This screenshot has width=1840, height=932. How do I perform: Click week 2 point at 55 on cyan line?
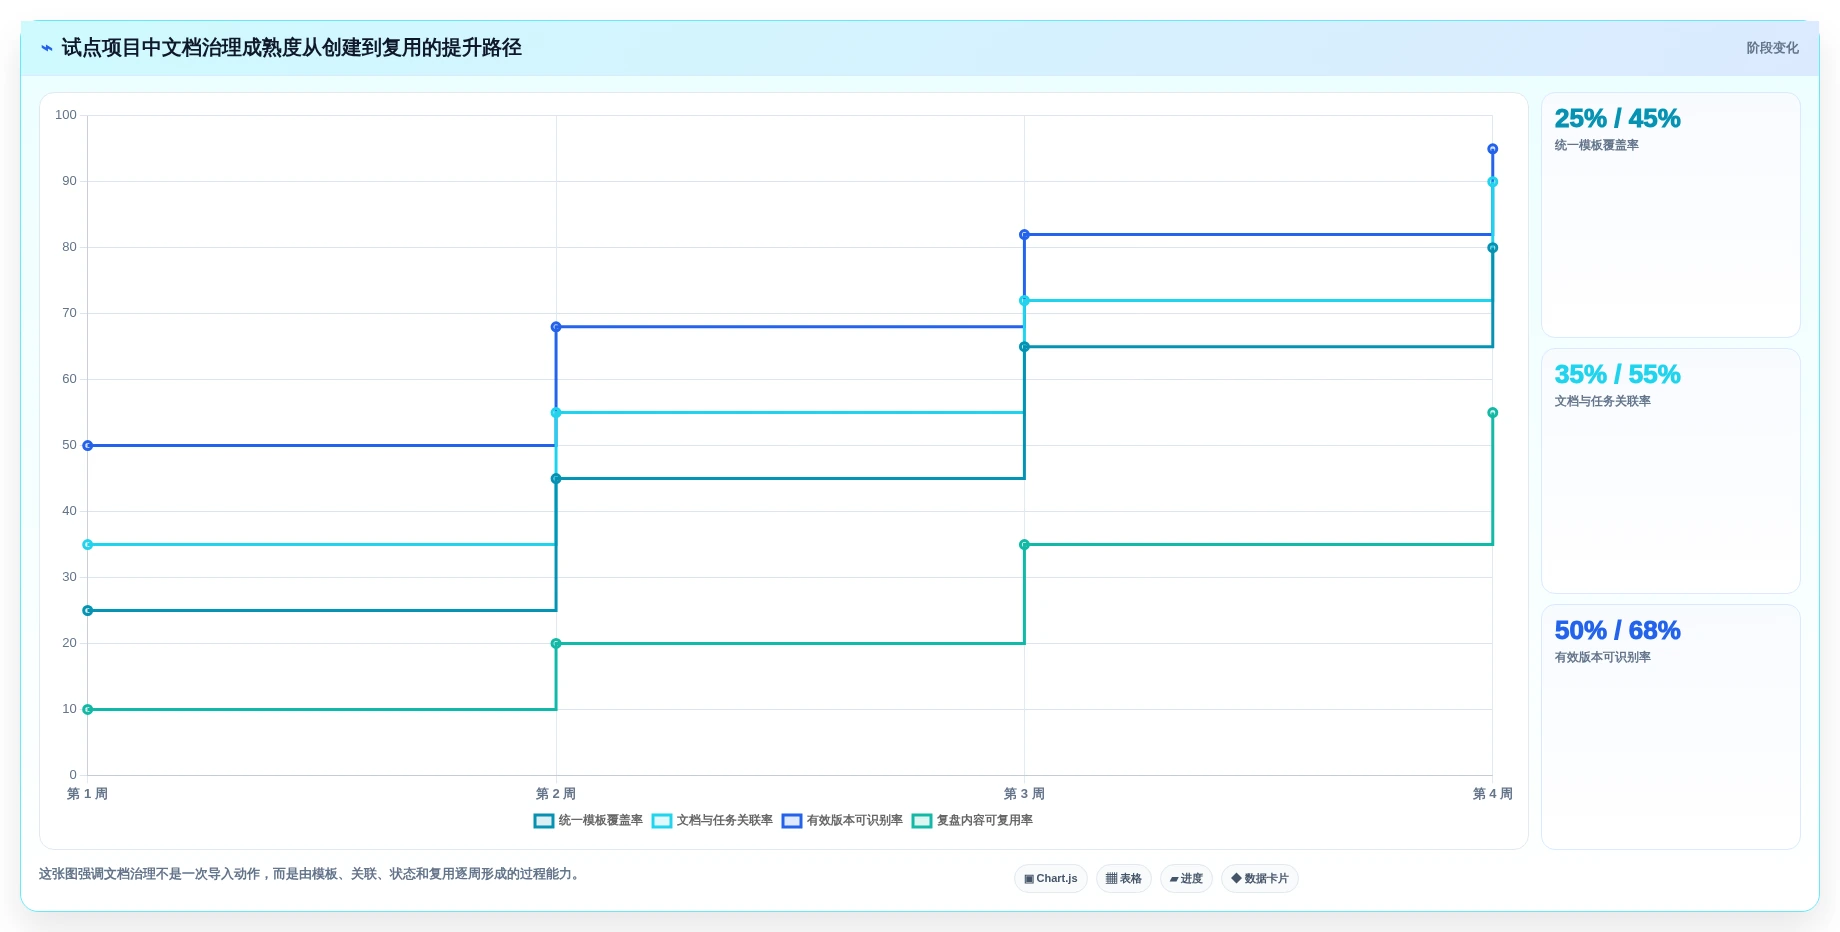click(556, 412)
